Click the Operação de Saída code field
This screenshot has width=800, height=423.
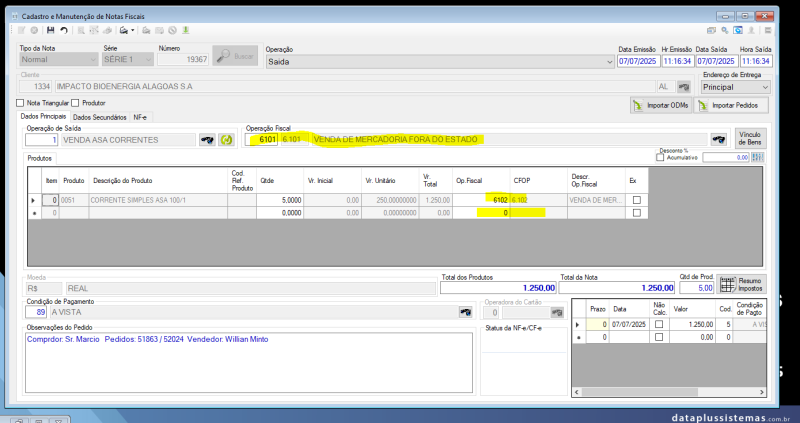coord(42,140)
